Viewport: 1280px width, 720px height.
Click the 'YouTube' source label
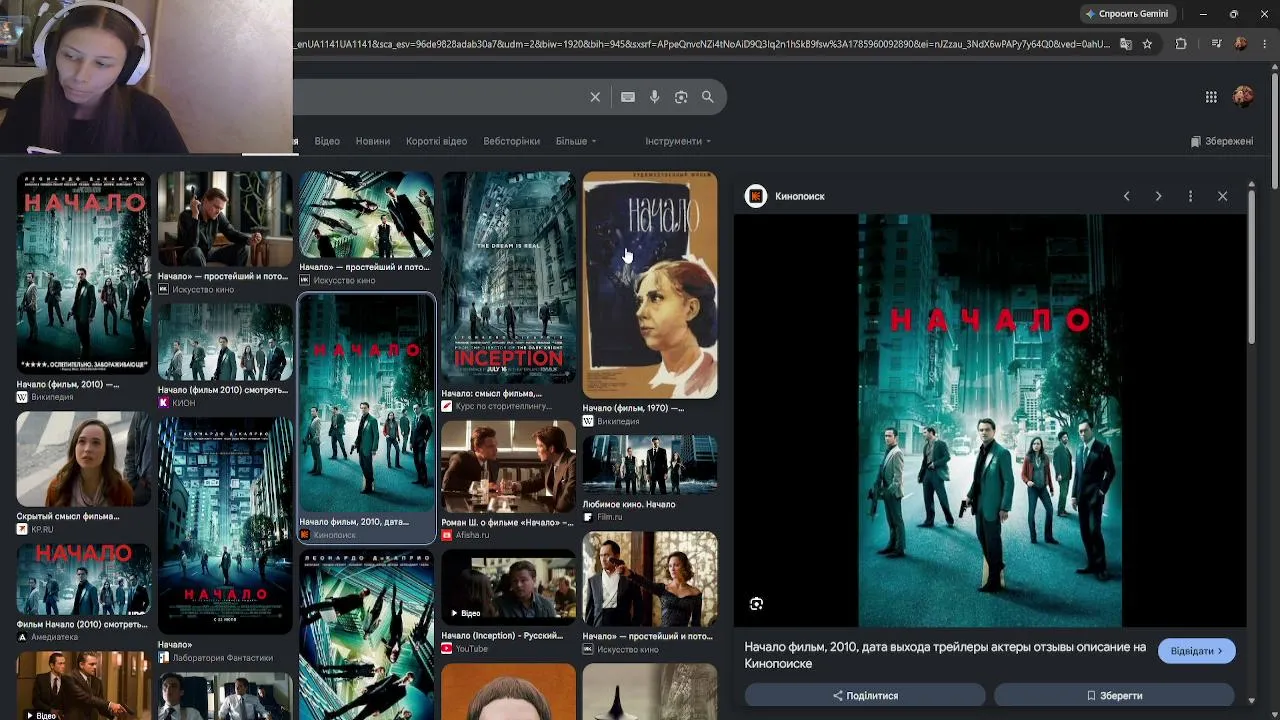point(472,649)
